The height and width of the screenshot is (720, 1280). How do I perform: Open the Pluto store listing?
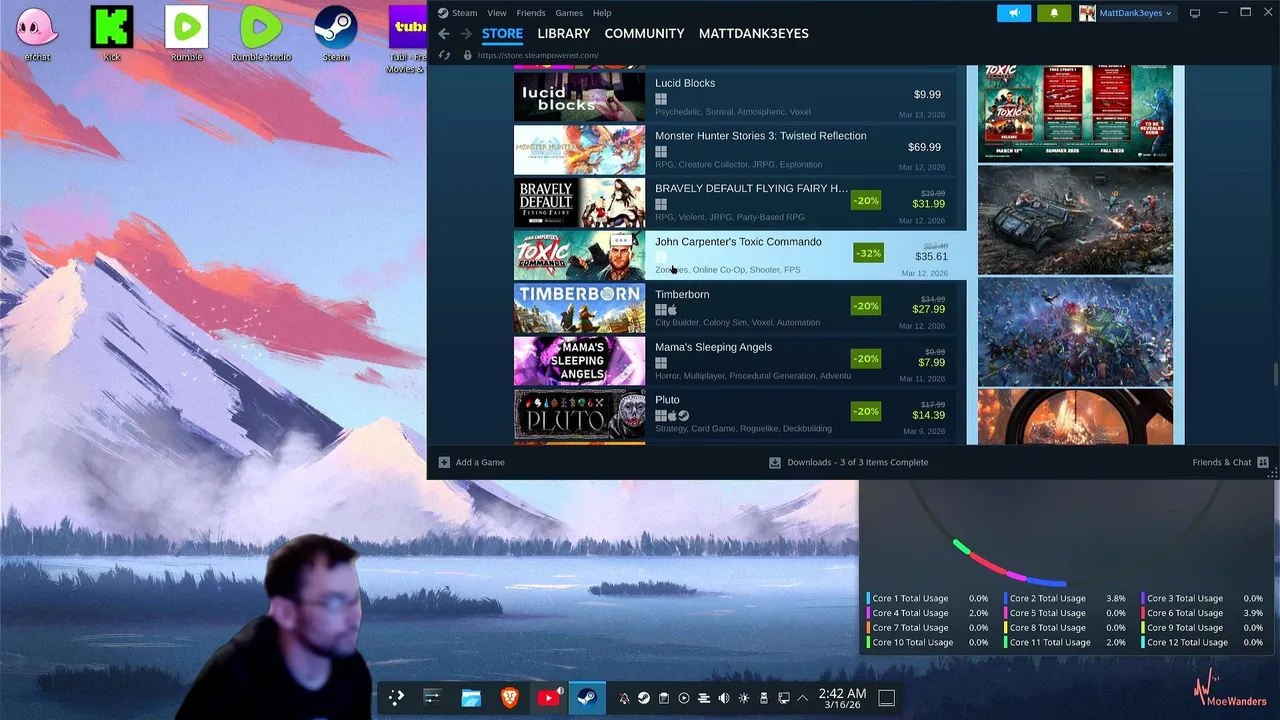[740, 414]
